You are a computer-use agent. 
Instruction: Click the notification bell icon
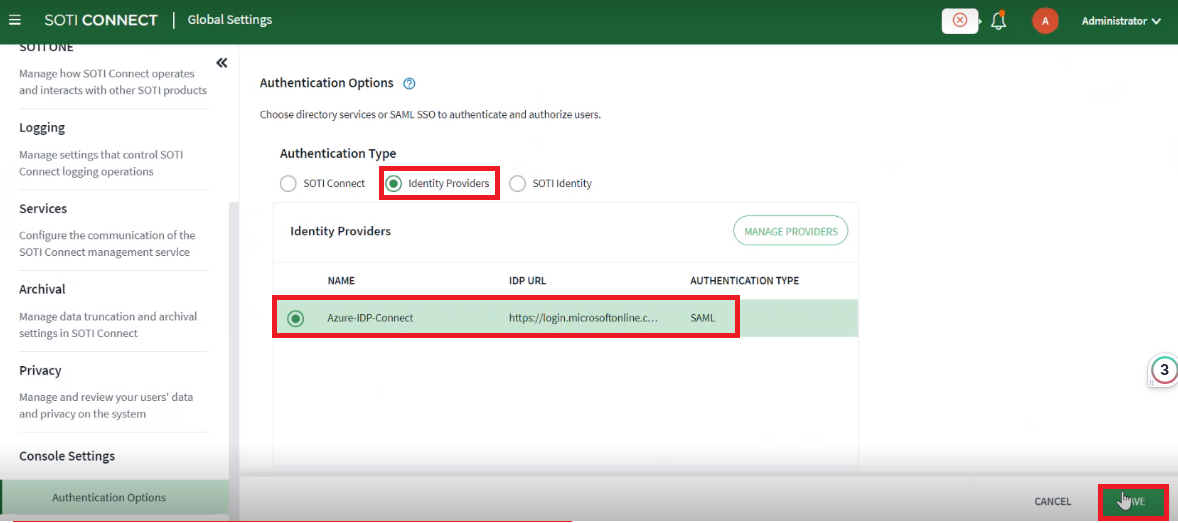tap(998, 21)
